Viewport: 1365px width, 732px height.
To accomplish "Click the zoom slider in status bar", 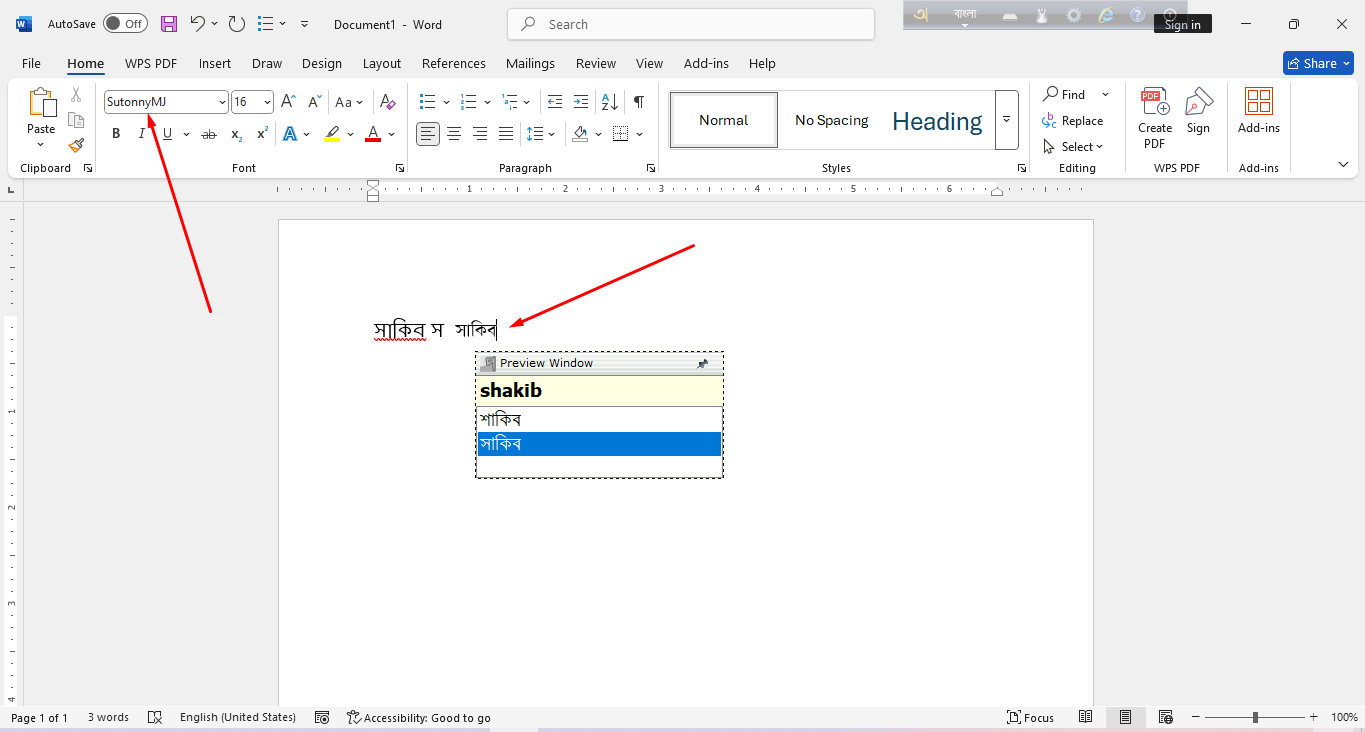I will (1255, 717).
